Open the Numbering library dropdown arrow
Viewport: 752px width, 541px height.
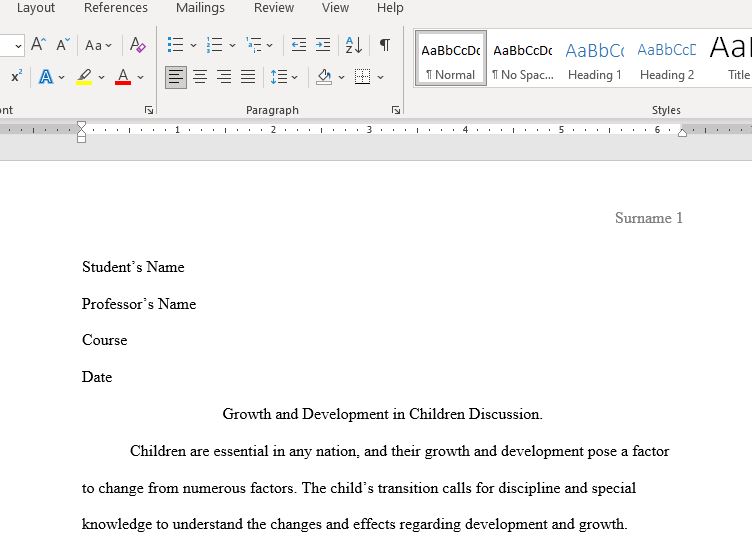(232, 45)
